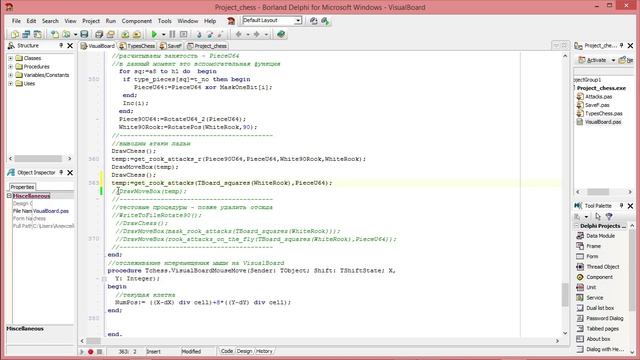Click Set debug desktop icon
Viewport: 640px width, 360px height.
coord(325,21)
